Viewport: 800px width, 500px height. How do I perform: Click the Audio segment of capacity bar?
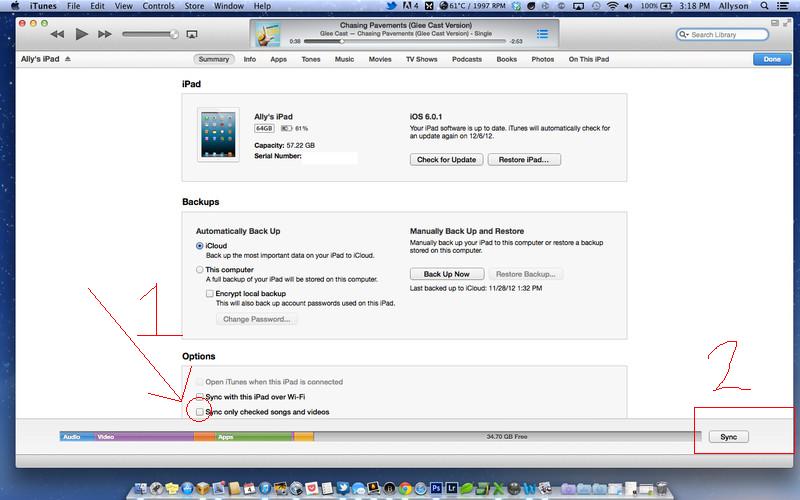click(77, 437)
